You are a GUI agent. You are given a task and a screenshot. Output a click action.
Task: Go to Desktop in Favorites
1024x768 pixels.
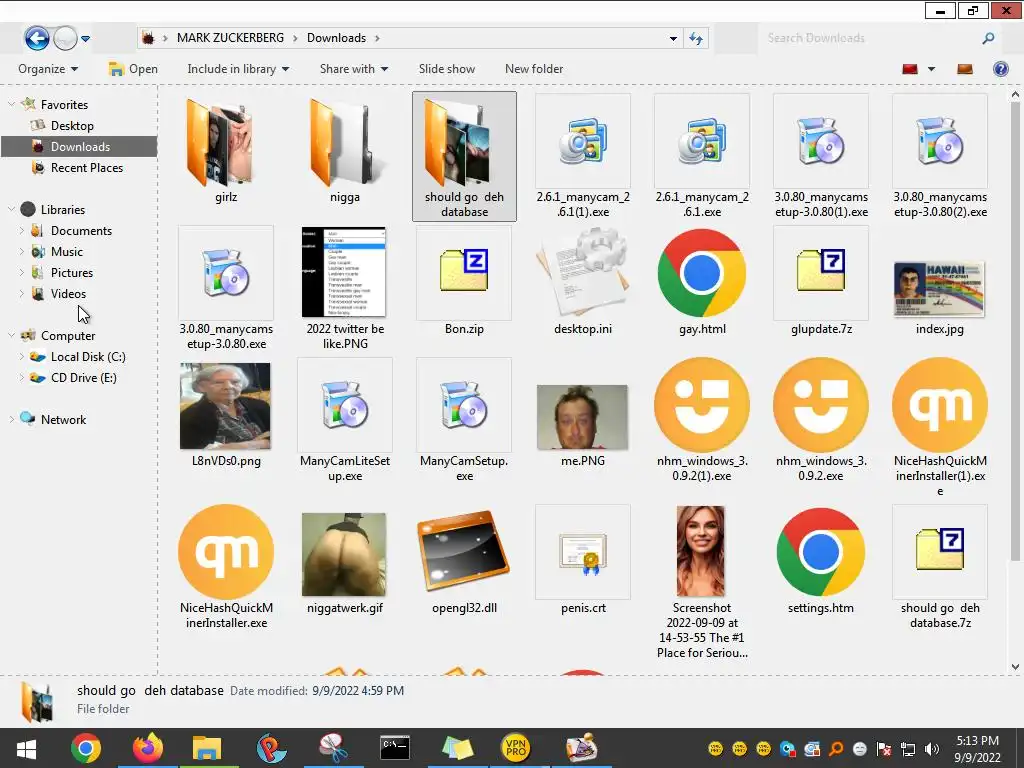(x=72, y=125)
